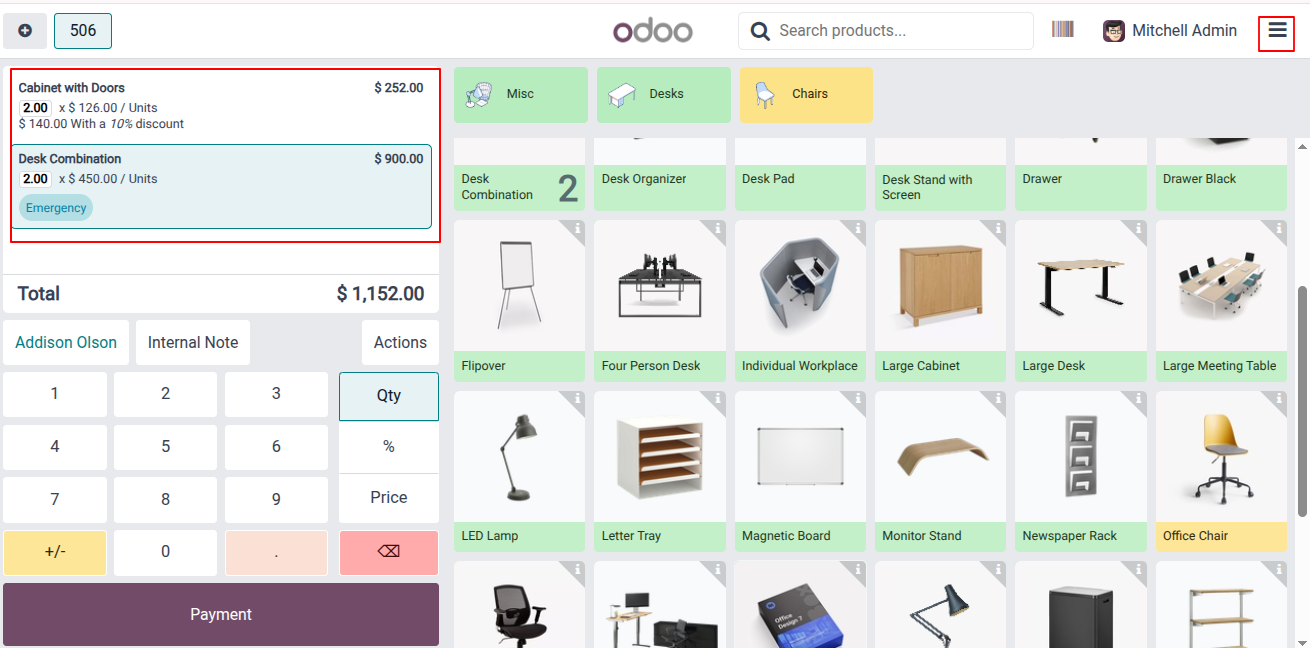1310x648 pixels.
Task: Show info icon on Large Cabinet
Action: [998, 228]
